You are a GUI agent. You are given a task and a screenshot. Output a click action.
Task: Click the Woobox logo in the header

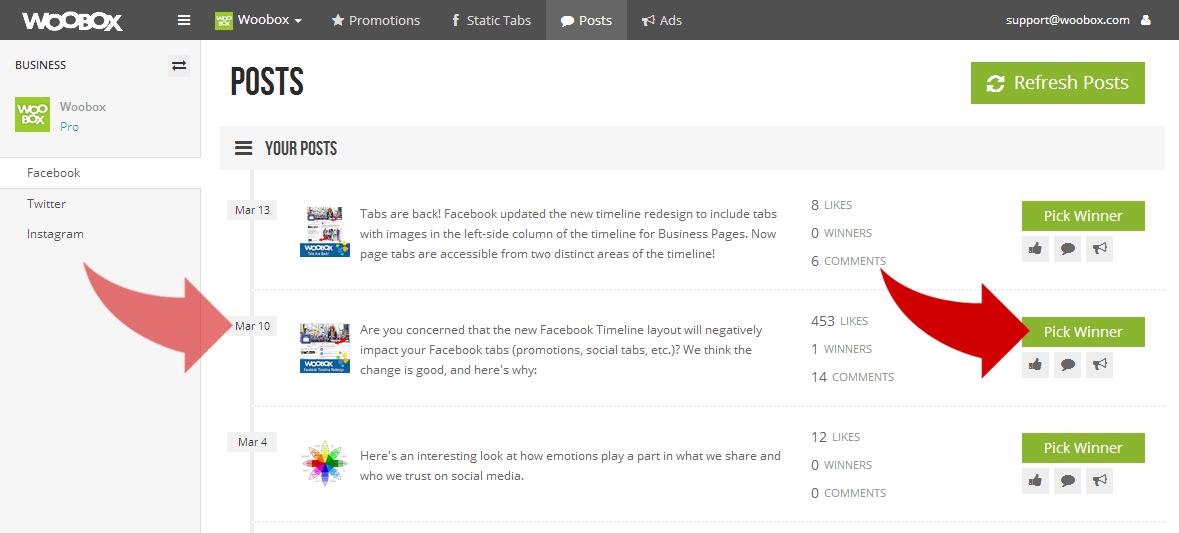coord(72,20)
